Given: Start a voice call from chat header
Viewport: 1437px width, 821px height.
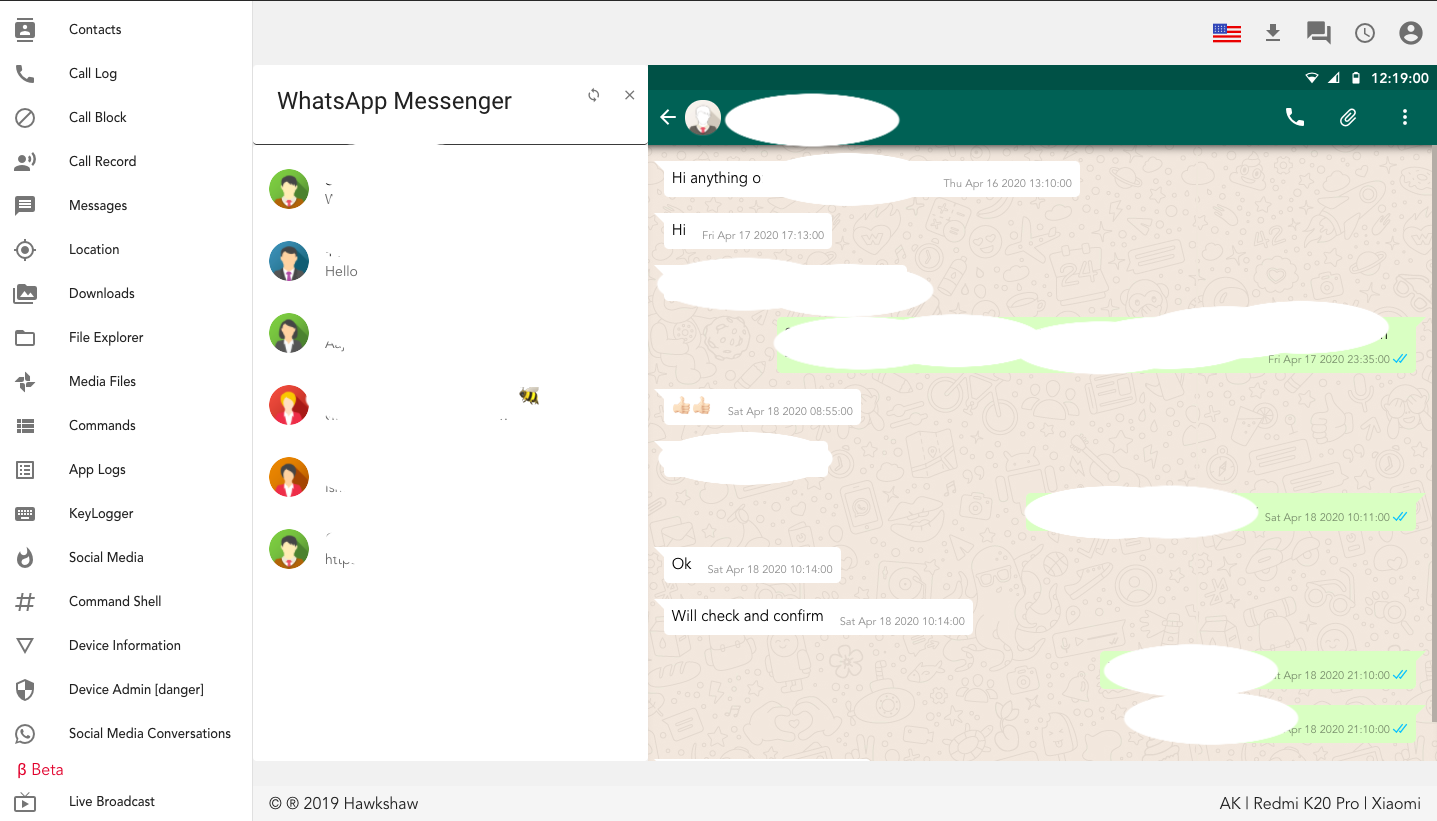Looking at the screenshot, I should [x=1295, y=117].
